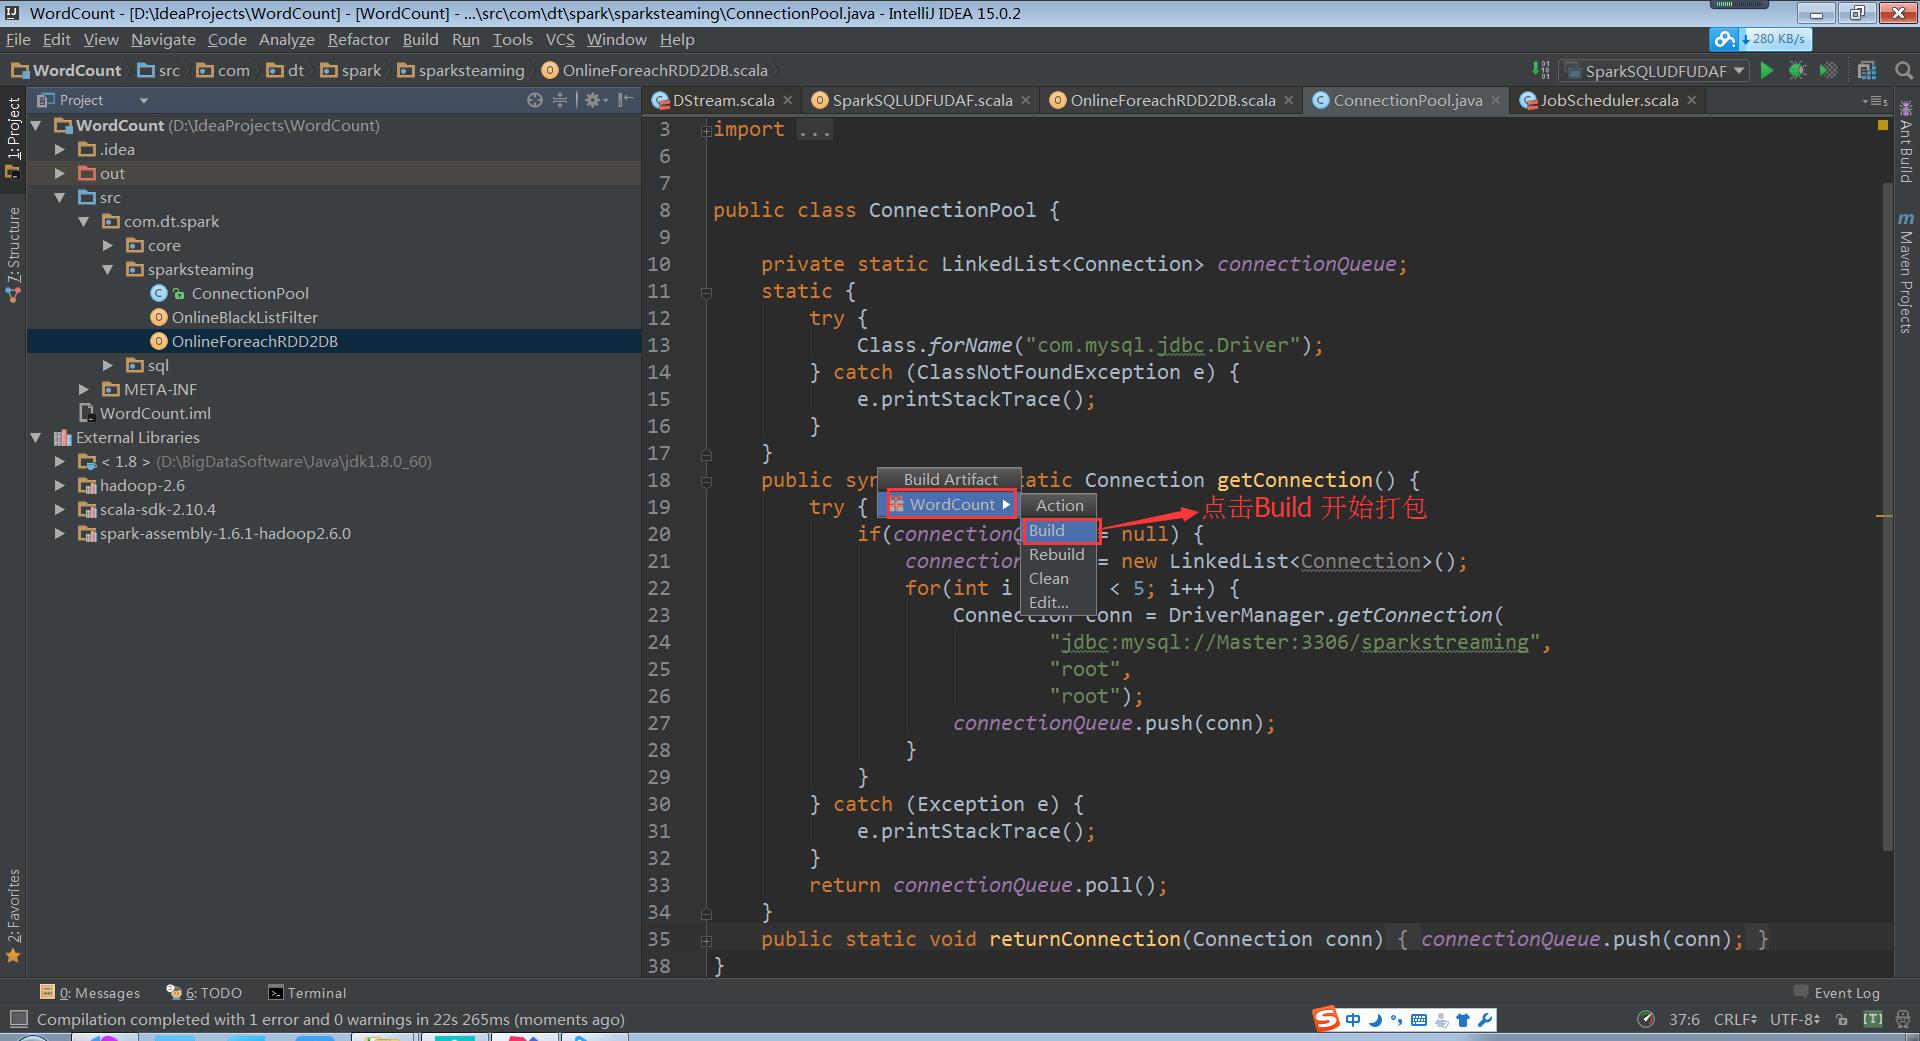Open Project panel gear settings
Screen dimensions: 1920x1041
click(x=594, y=100)
